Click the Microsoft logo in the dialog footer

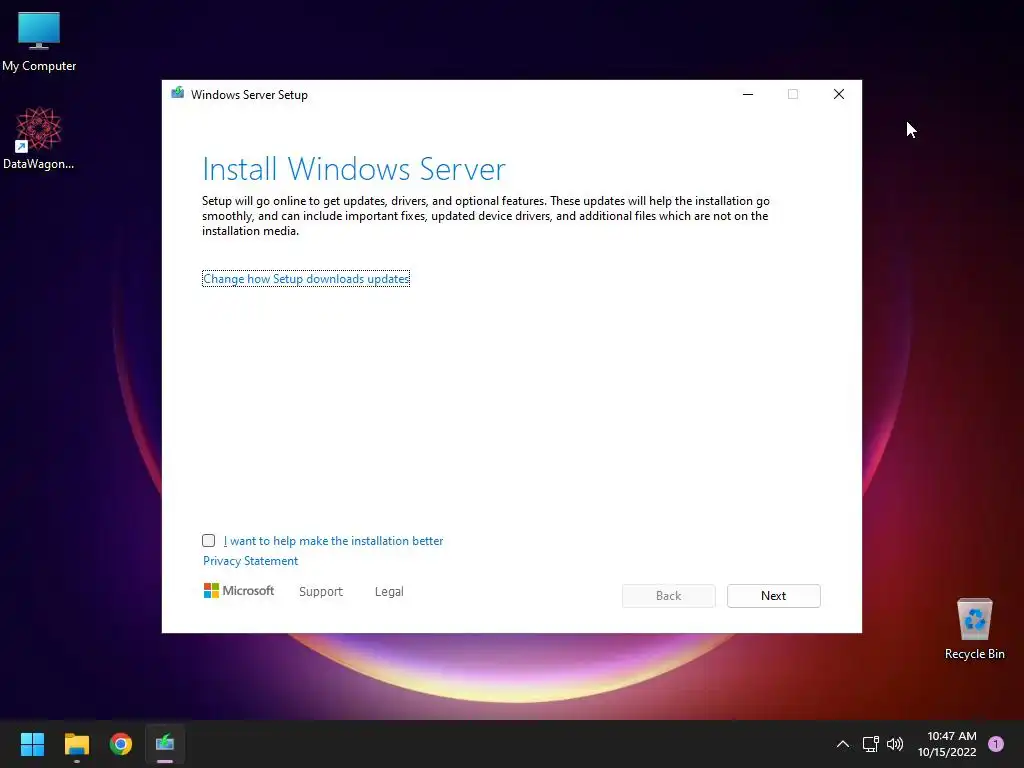click(239, 590)
